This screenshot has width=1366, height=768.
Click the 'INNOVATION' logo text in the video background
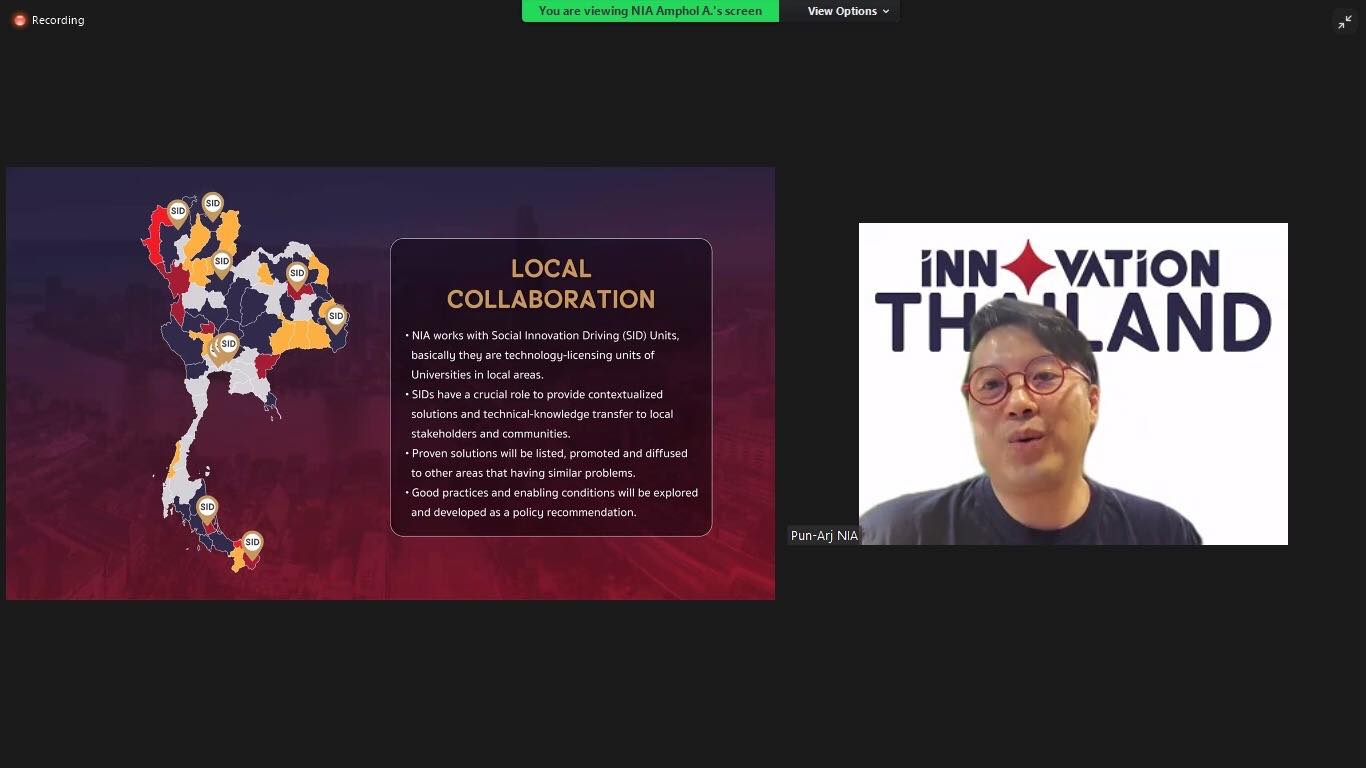click(1070, 268)
